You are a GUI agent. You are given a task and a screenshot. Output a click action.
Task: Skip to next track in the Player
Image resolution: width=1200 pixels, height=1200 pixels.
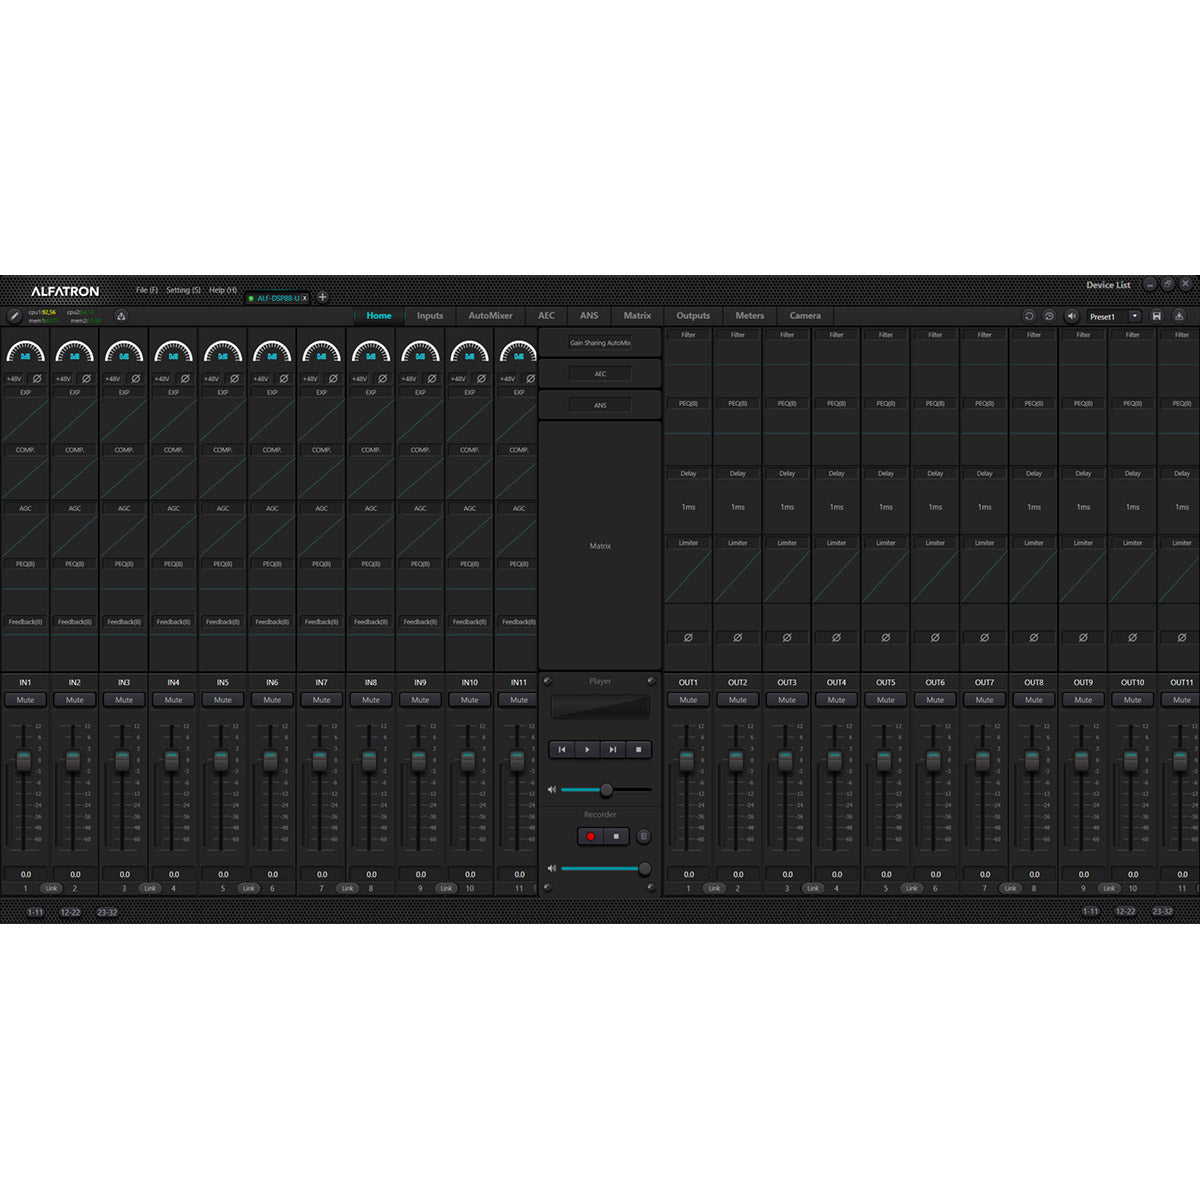612,749
